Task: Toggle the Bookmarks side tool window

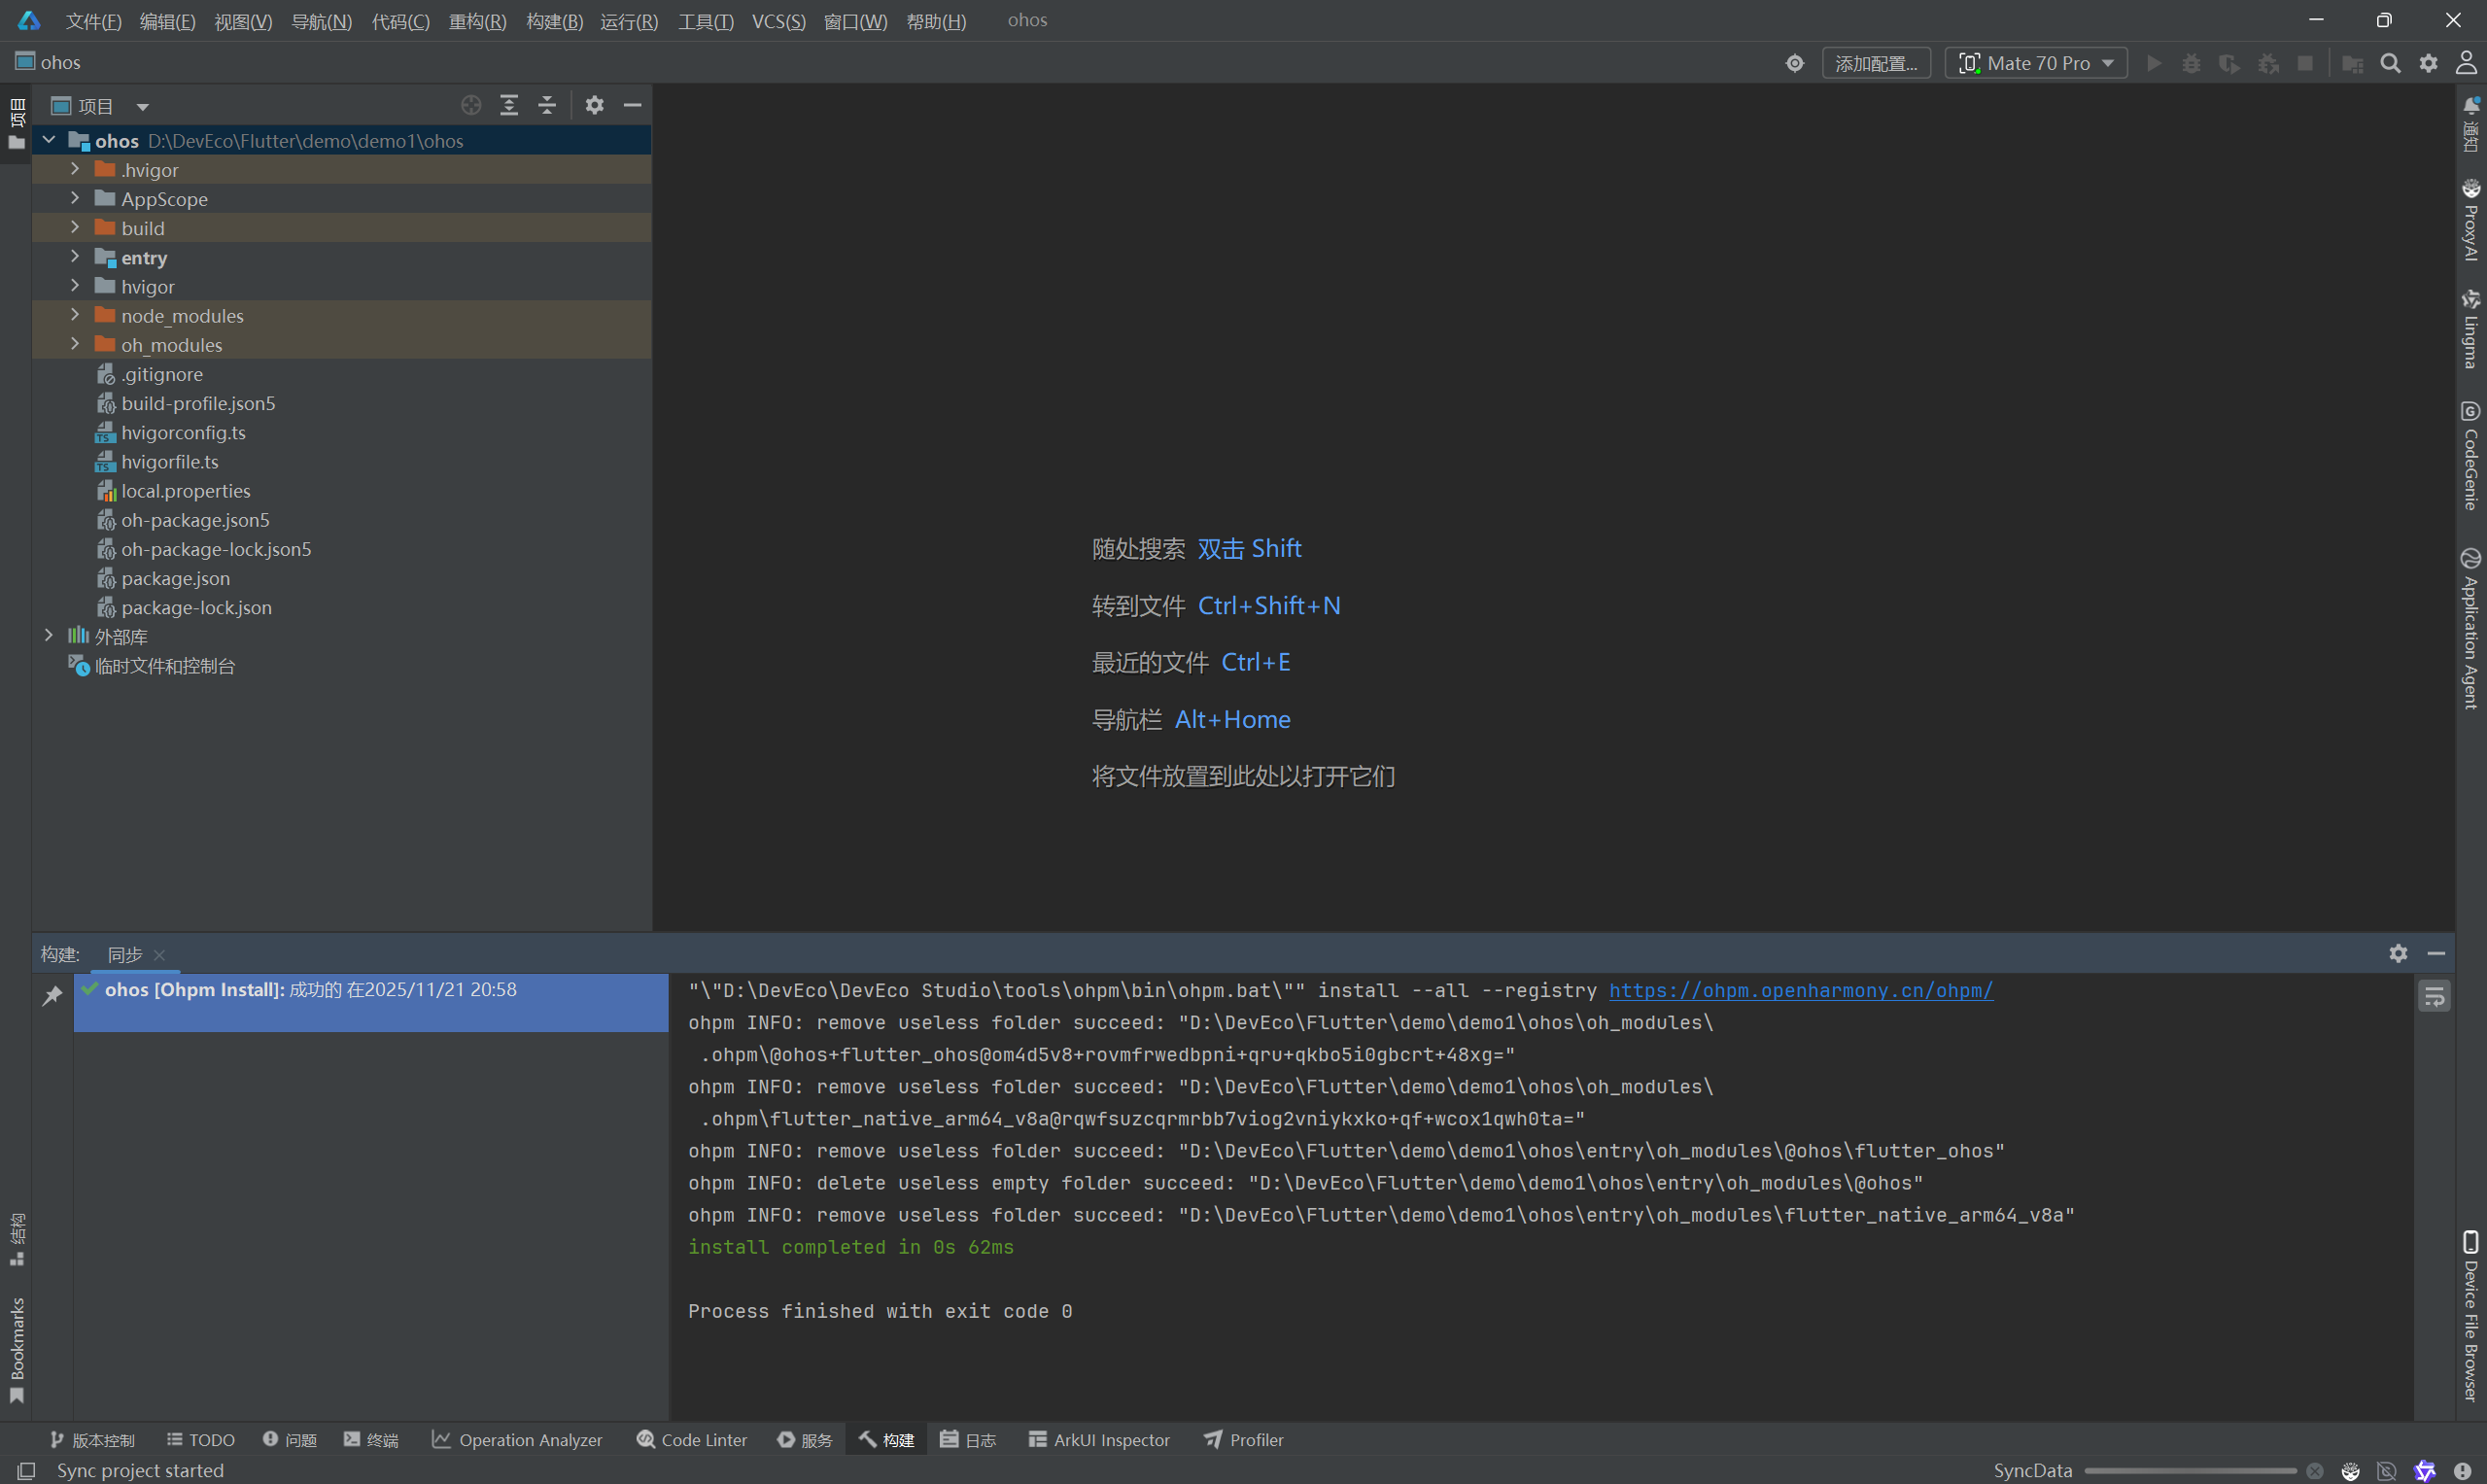Action: coord(16,1351)
